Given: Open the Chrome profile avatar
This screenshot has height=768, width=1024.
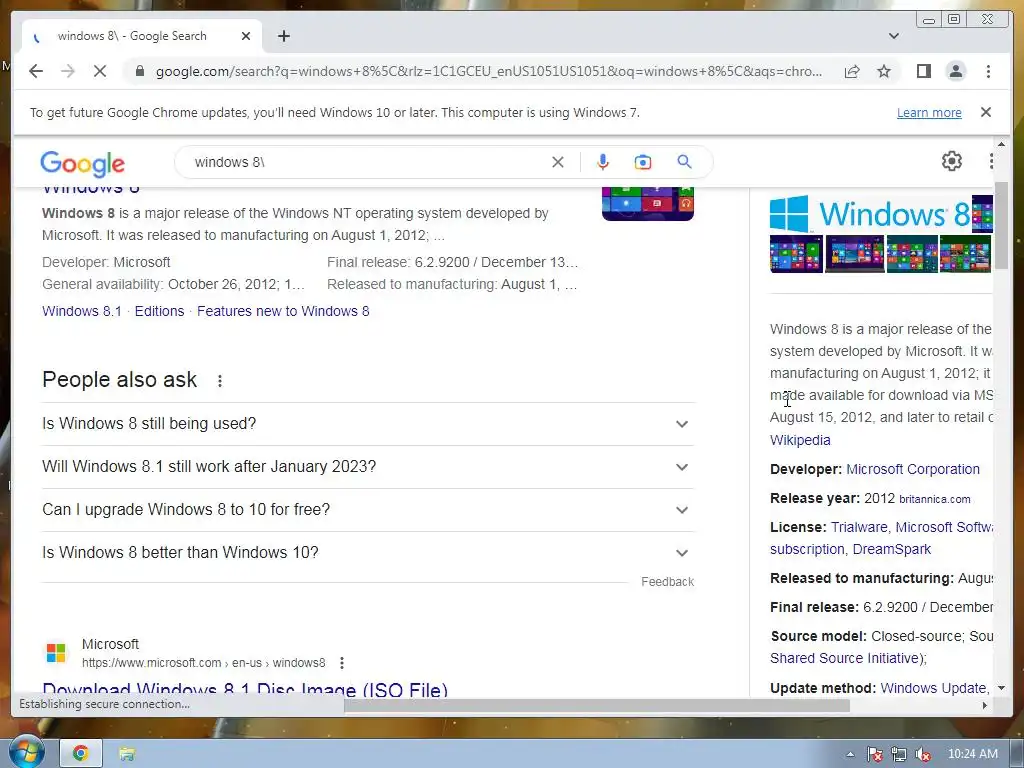Looking at the screenshot, I should tap(955, 71).
